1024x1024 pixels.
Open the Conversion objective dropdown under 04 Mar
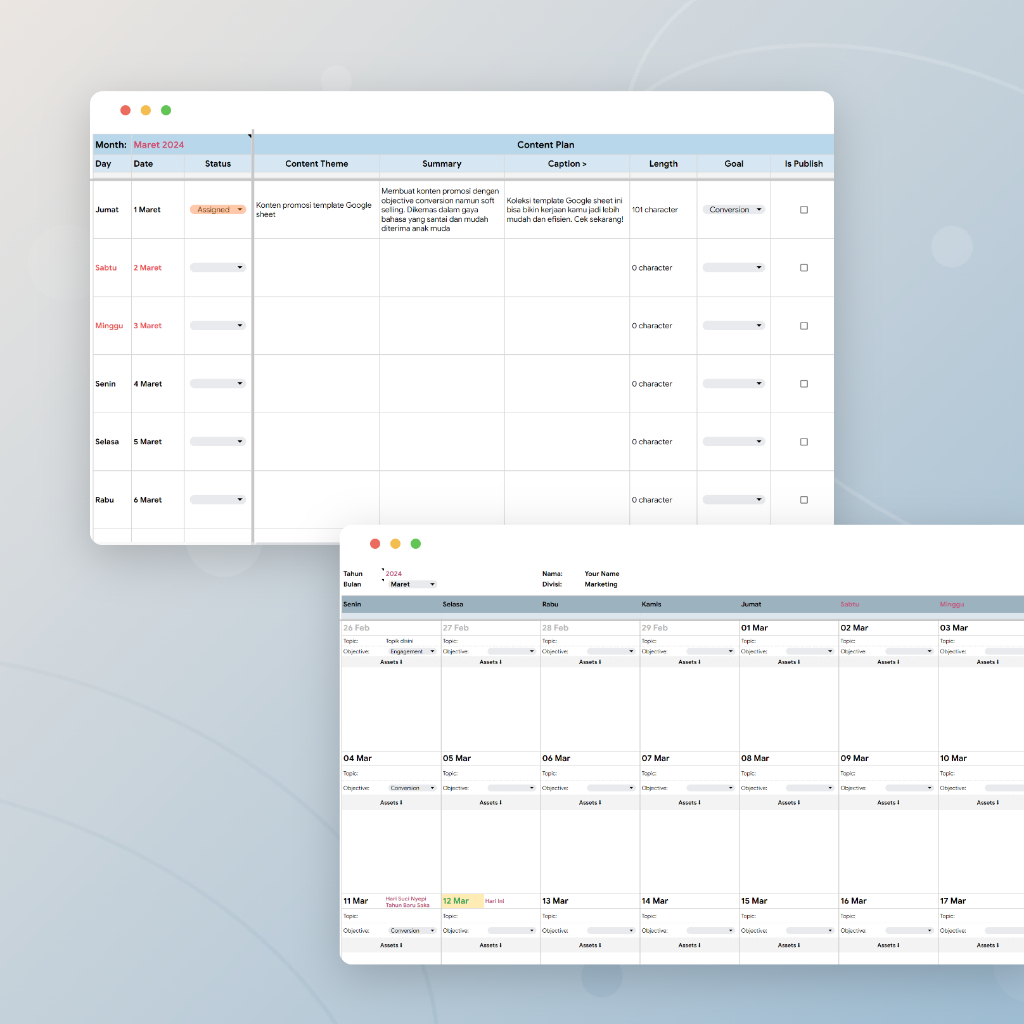pos(414,787)
